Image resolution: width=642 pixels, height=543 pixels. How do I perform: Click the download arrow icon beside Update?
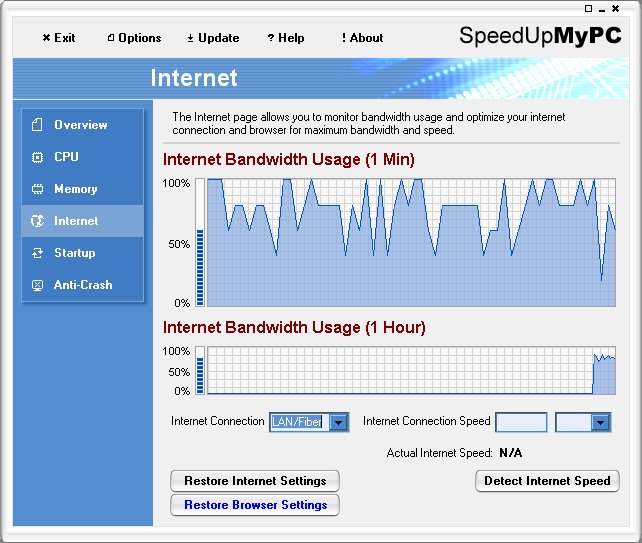click(190, 38)
